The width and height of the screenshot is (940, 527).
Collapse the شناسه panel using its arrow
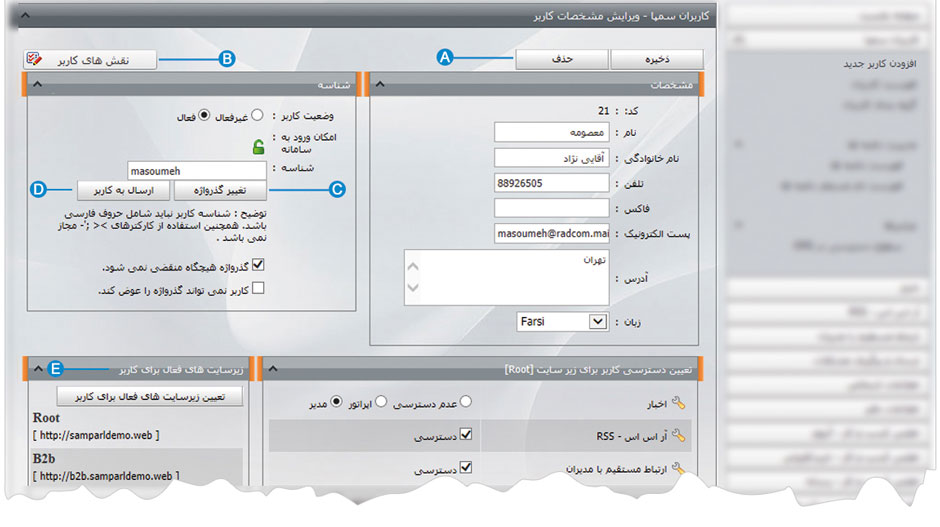(38, 86)
